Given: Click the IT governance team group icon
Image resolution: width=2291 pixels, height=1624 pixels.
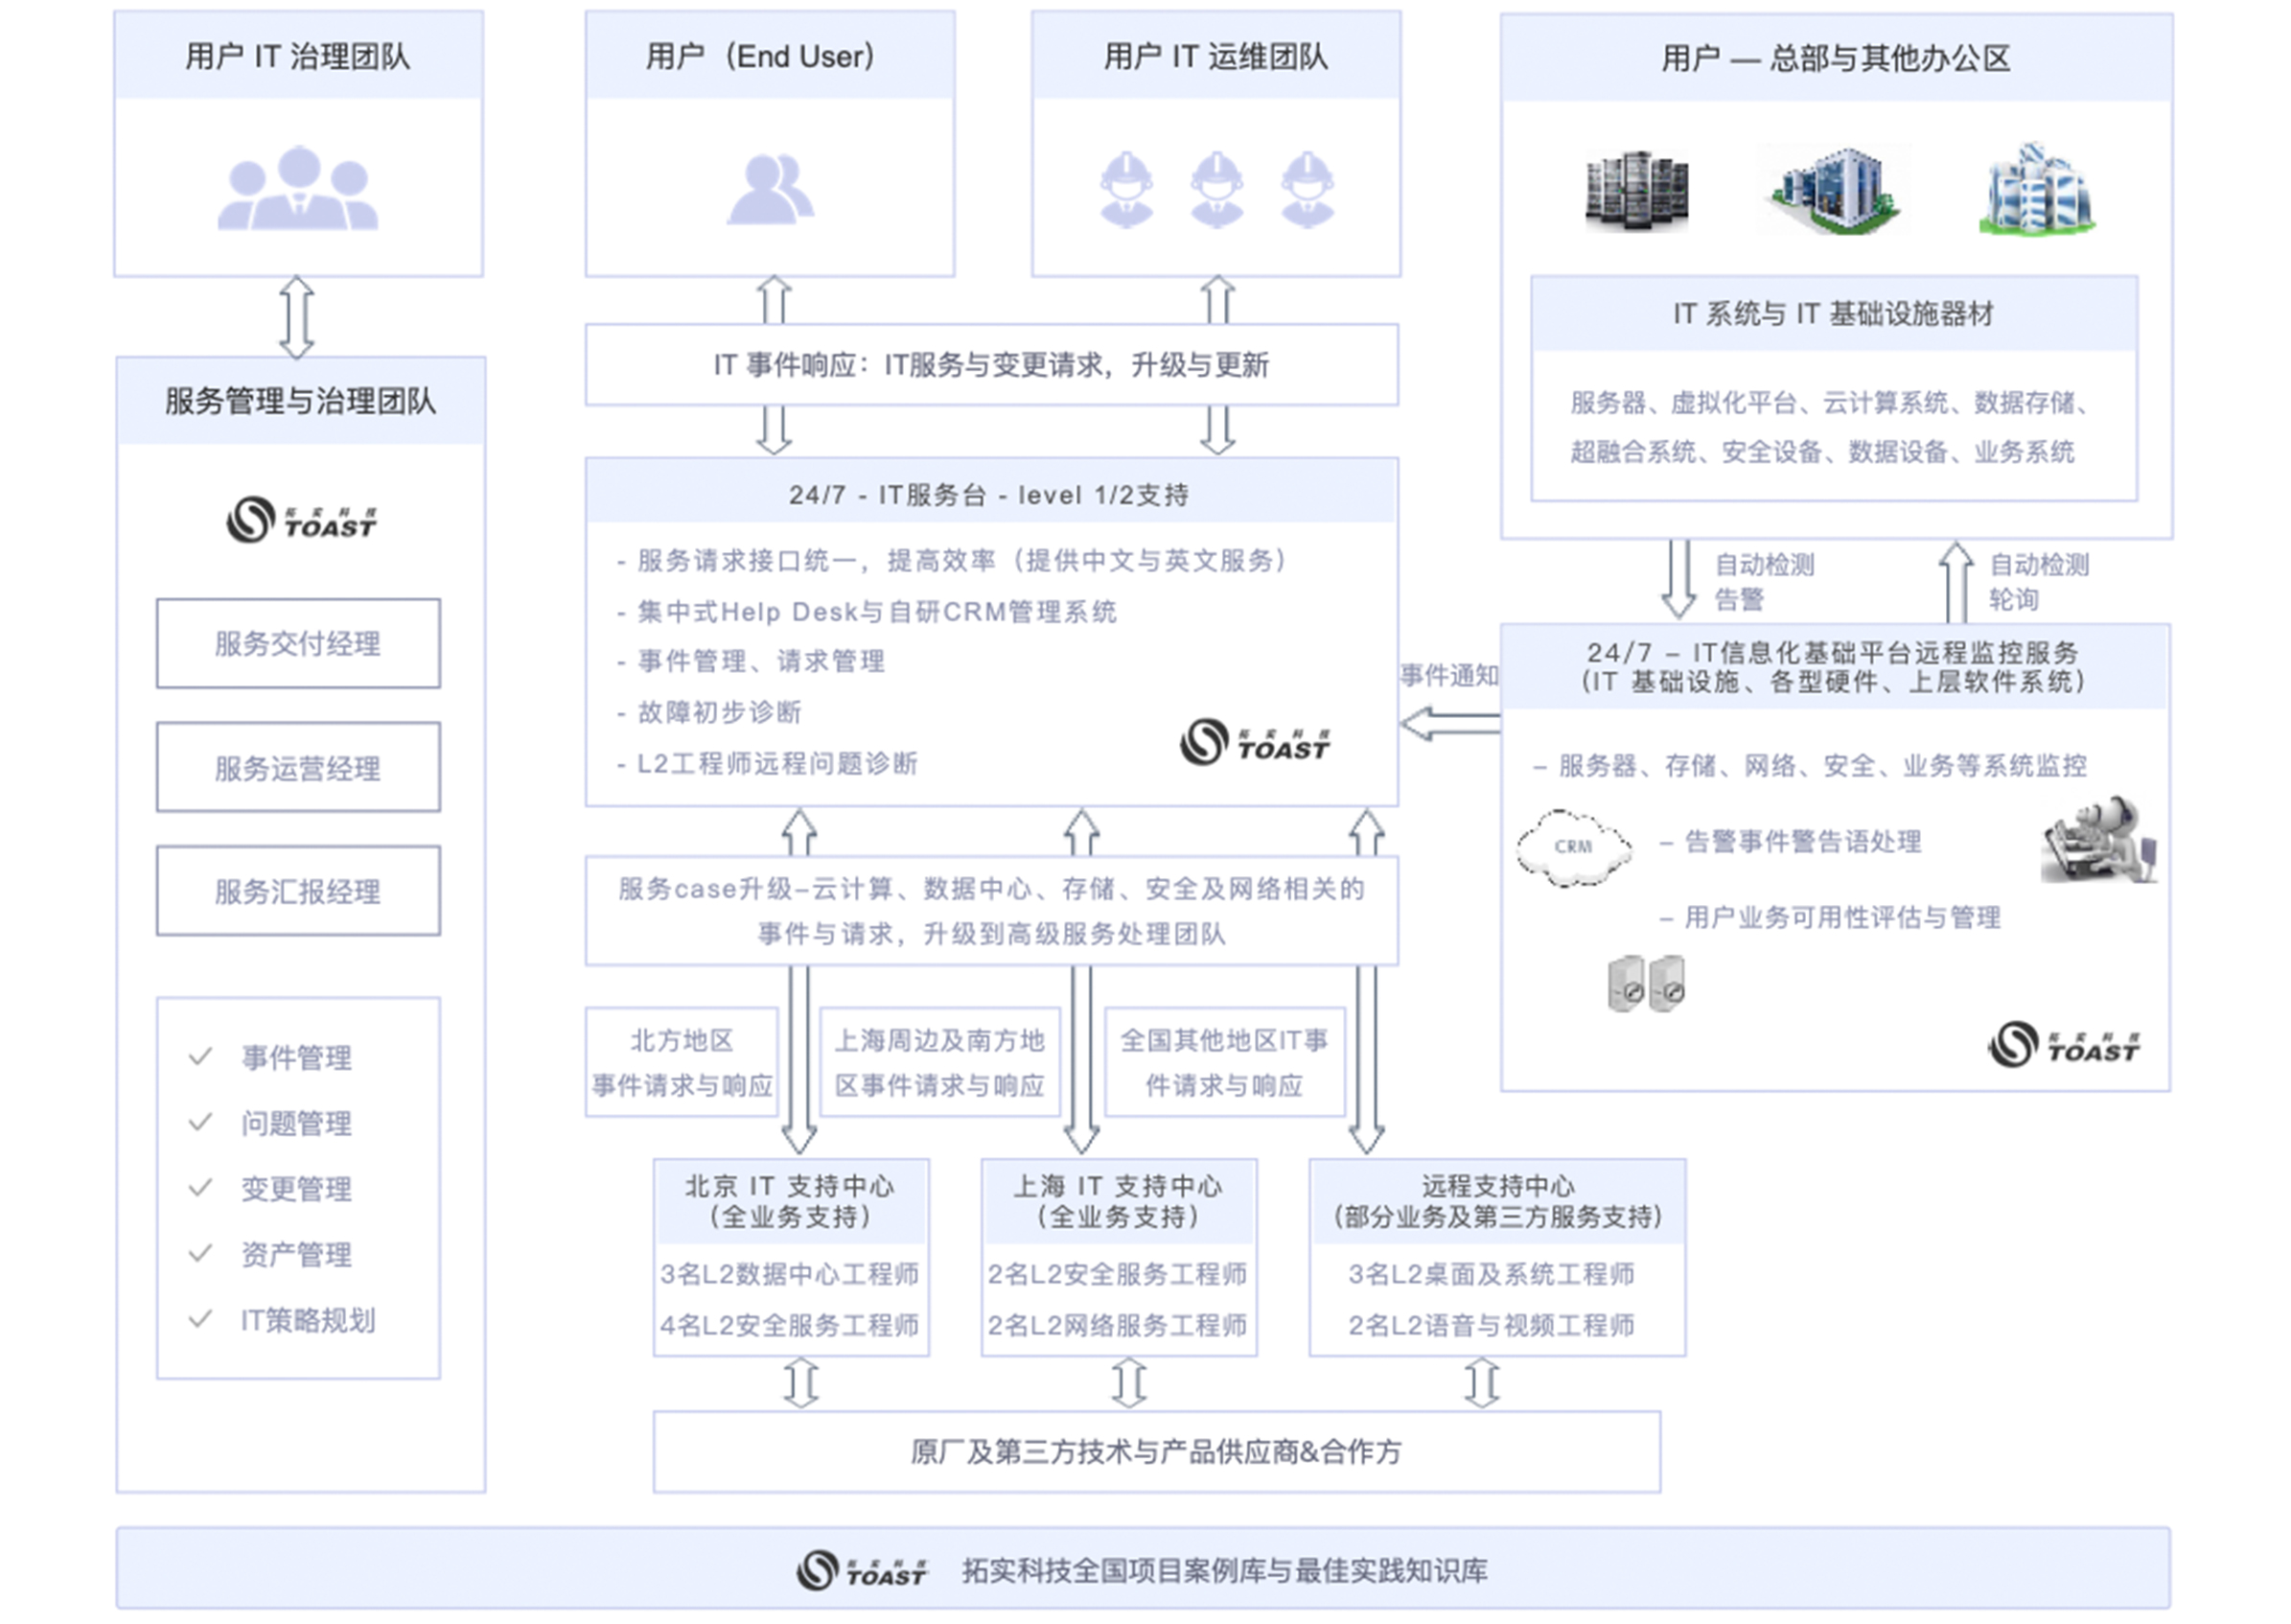Looking at the screenshot, I should pos(297,189).
